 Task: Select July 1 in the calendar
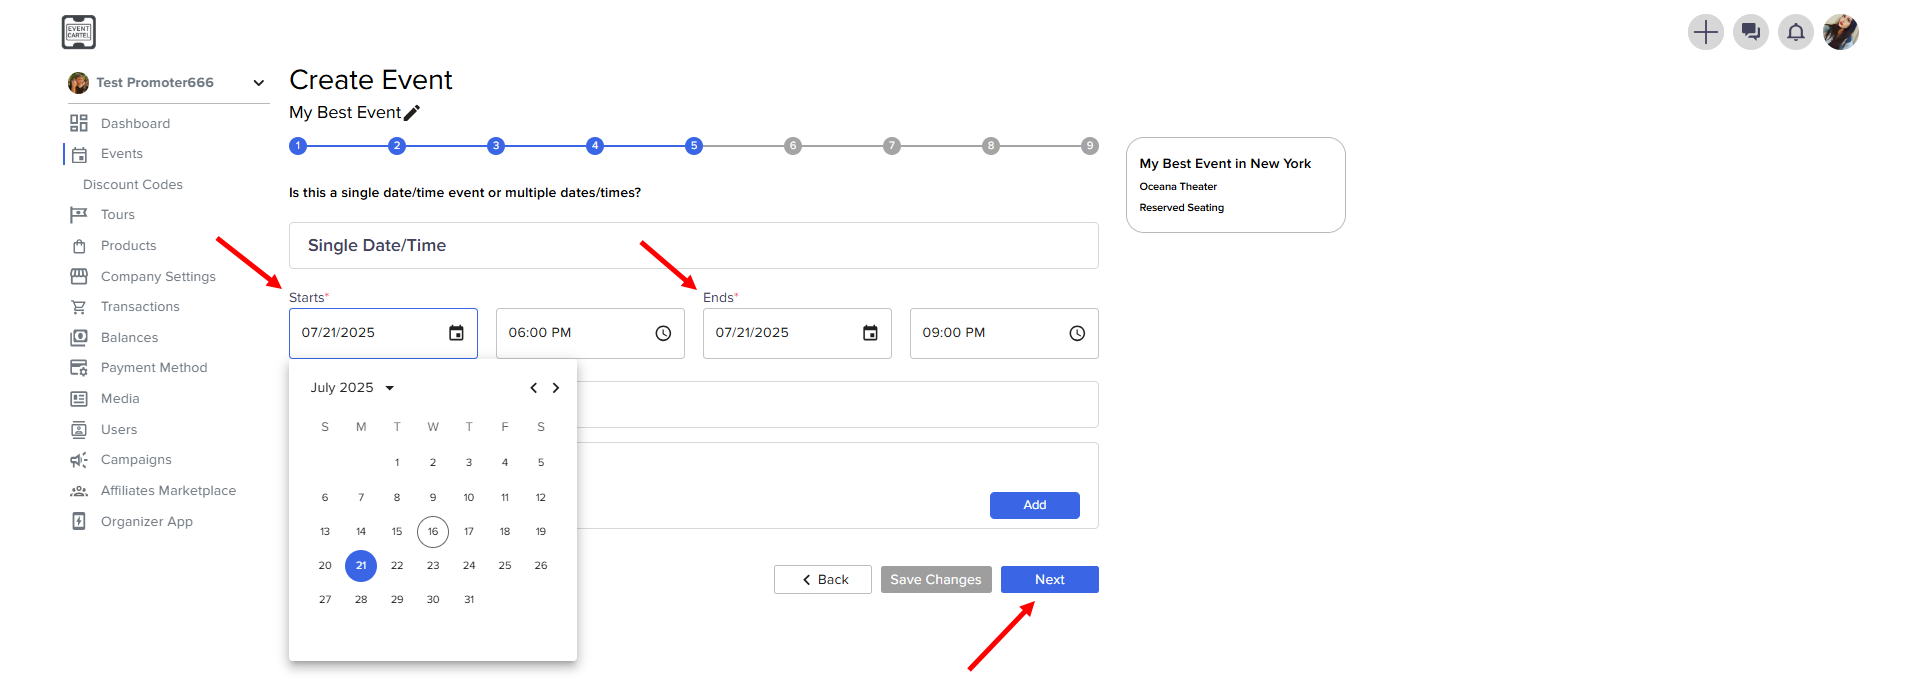[397, 463]
